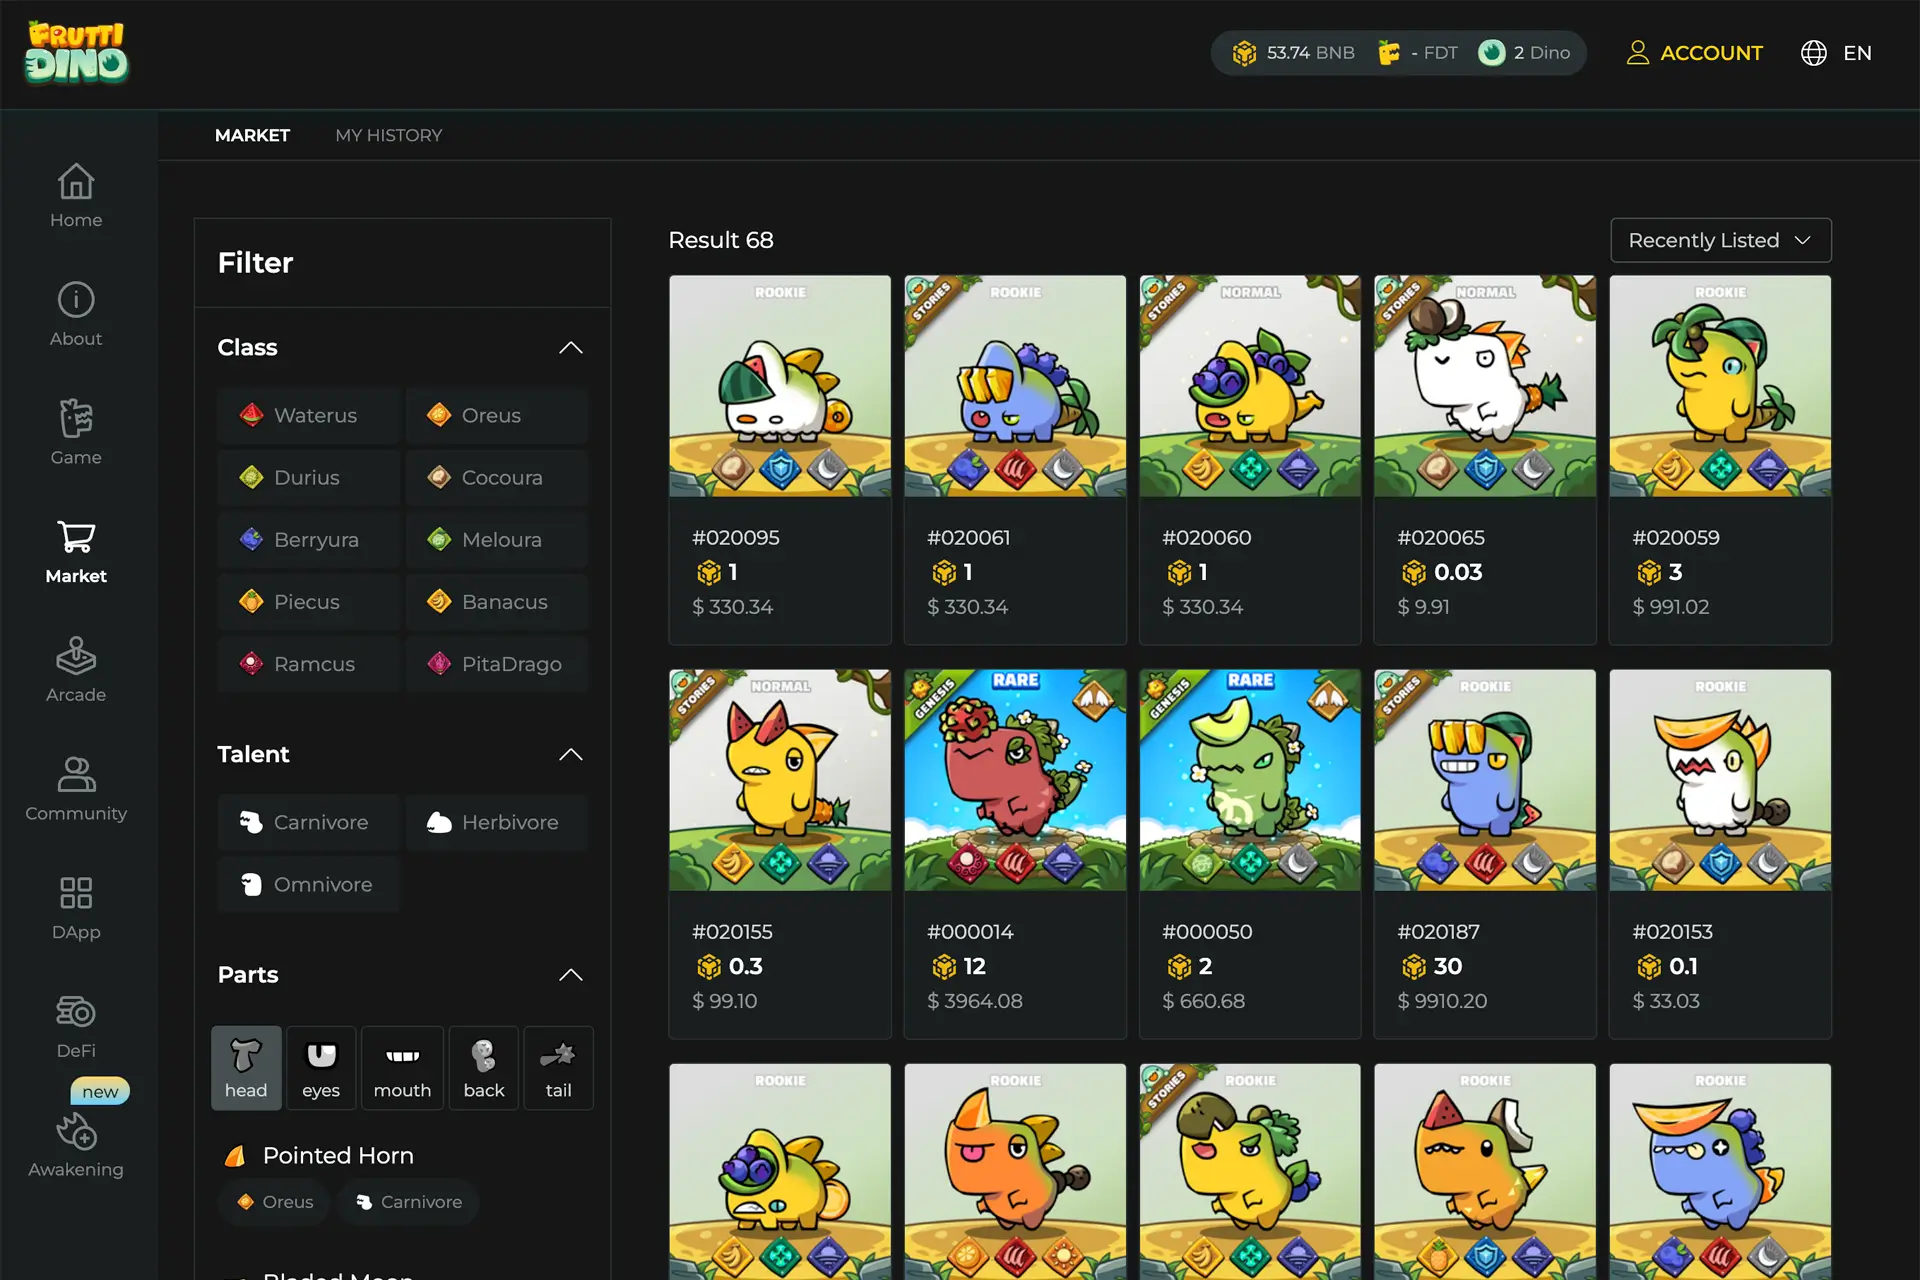Image resolution: width=1920 pixels, height=1280 pixels.
Task: Toggle the Piecus class filter
Action: (308, 602)
